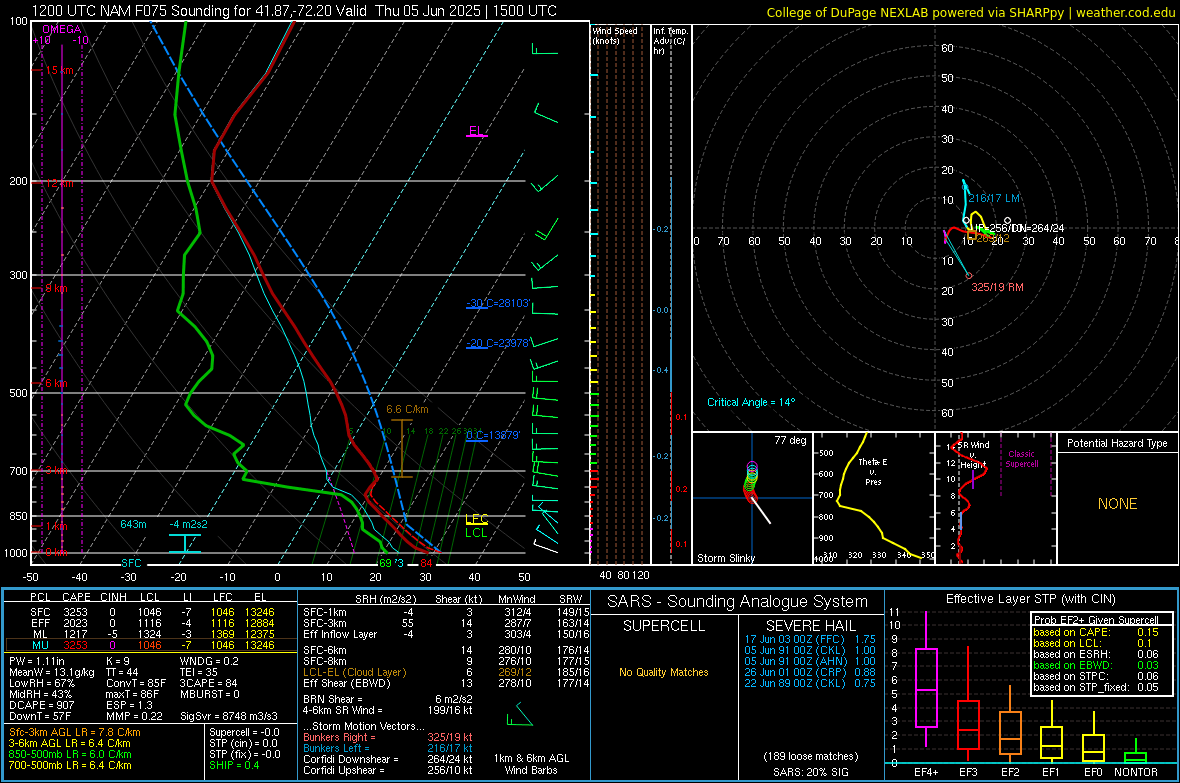This screenshot has height=783, width=1180.
Task: Click the Theta-E v. Pres plot label
Action: pyautogui.click(x=873, y=471)
